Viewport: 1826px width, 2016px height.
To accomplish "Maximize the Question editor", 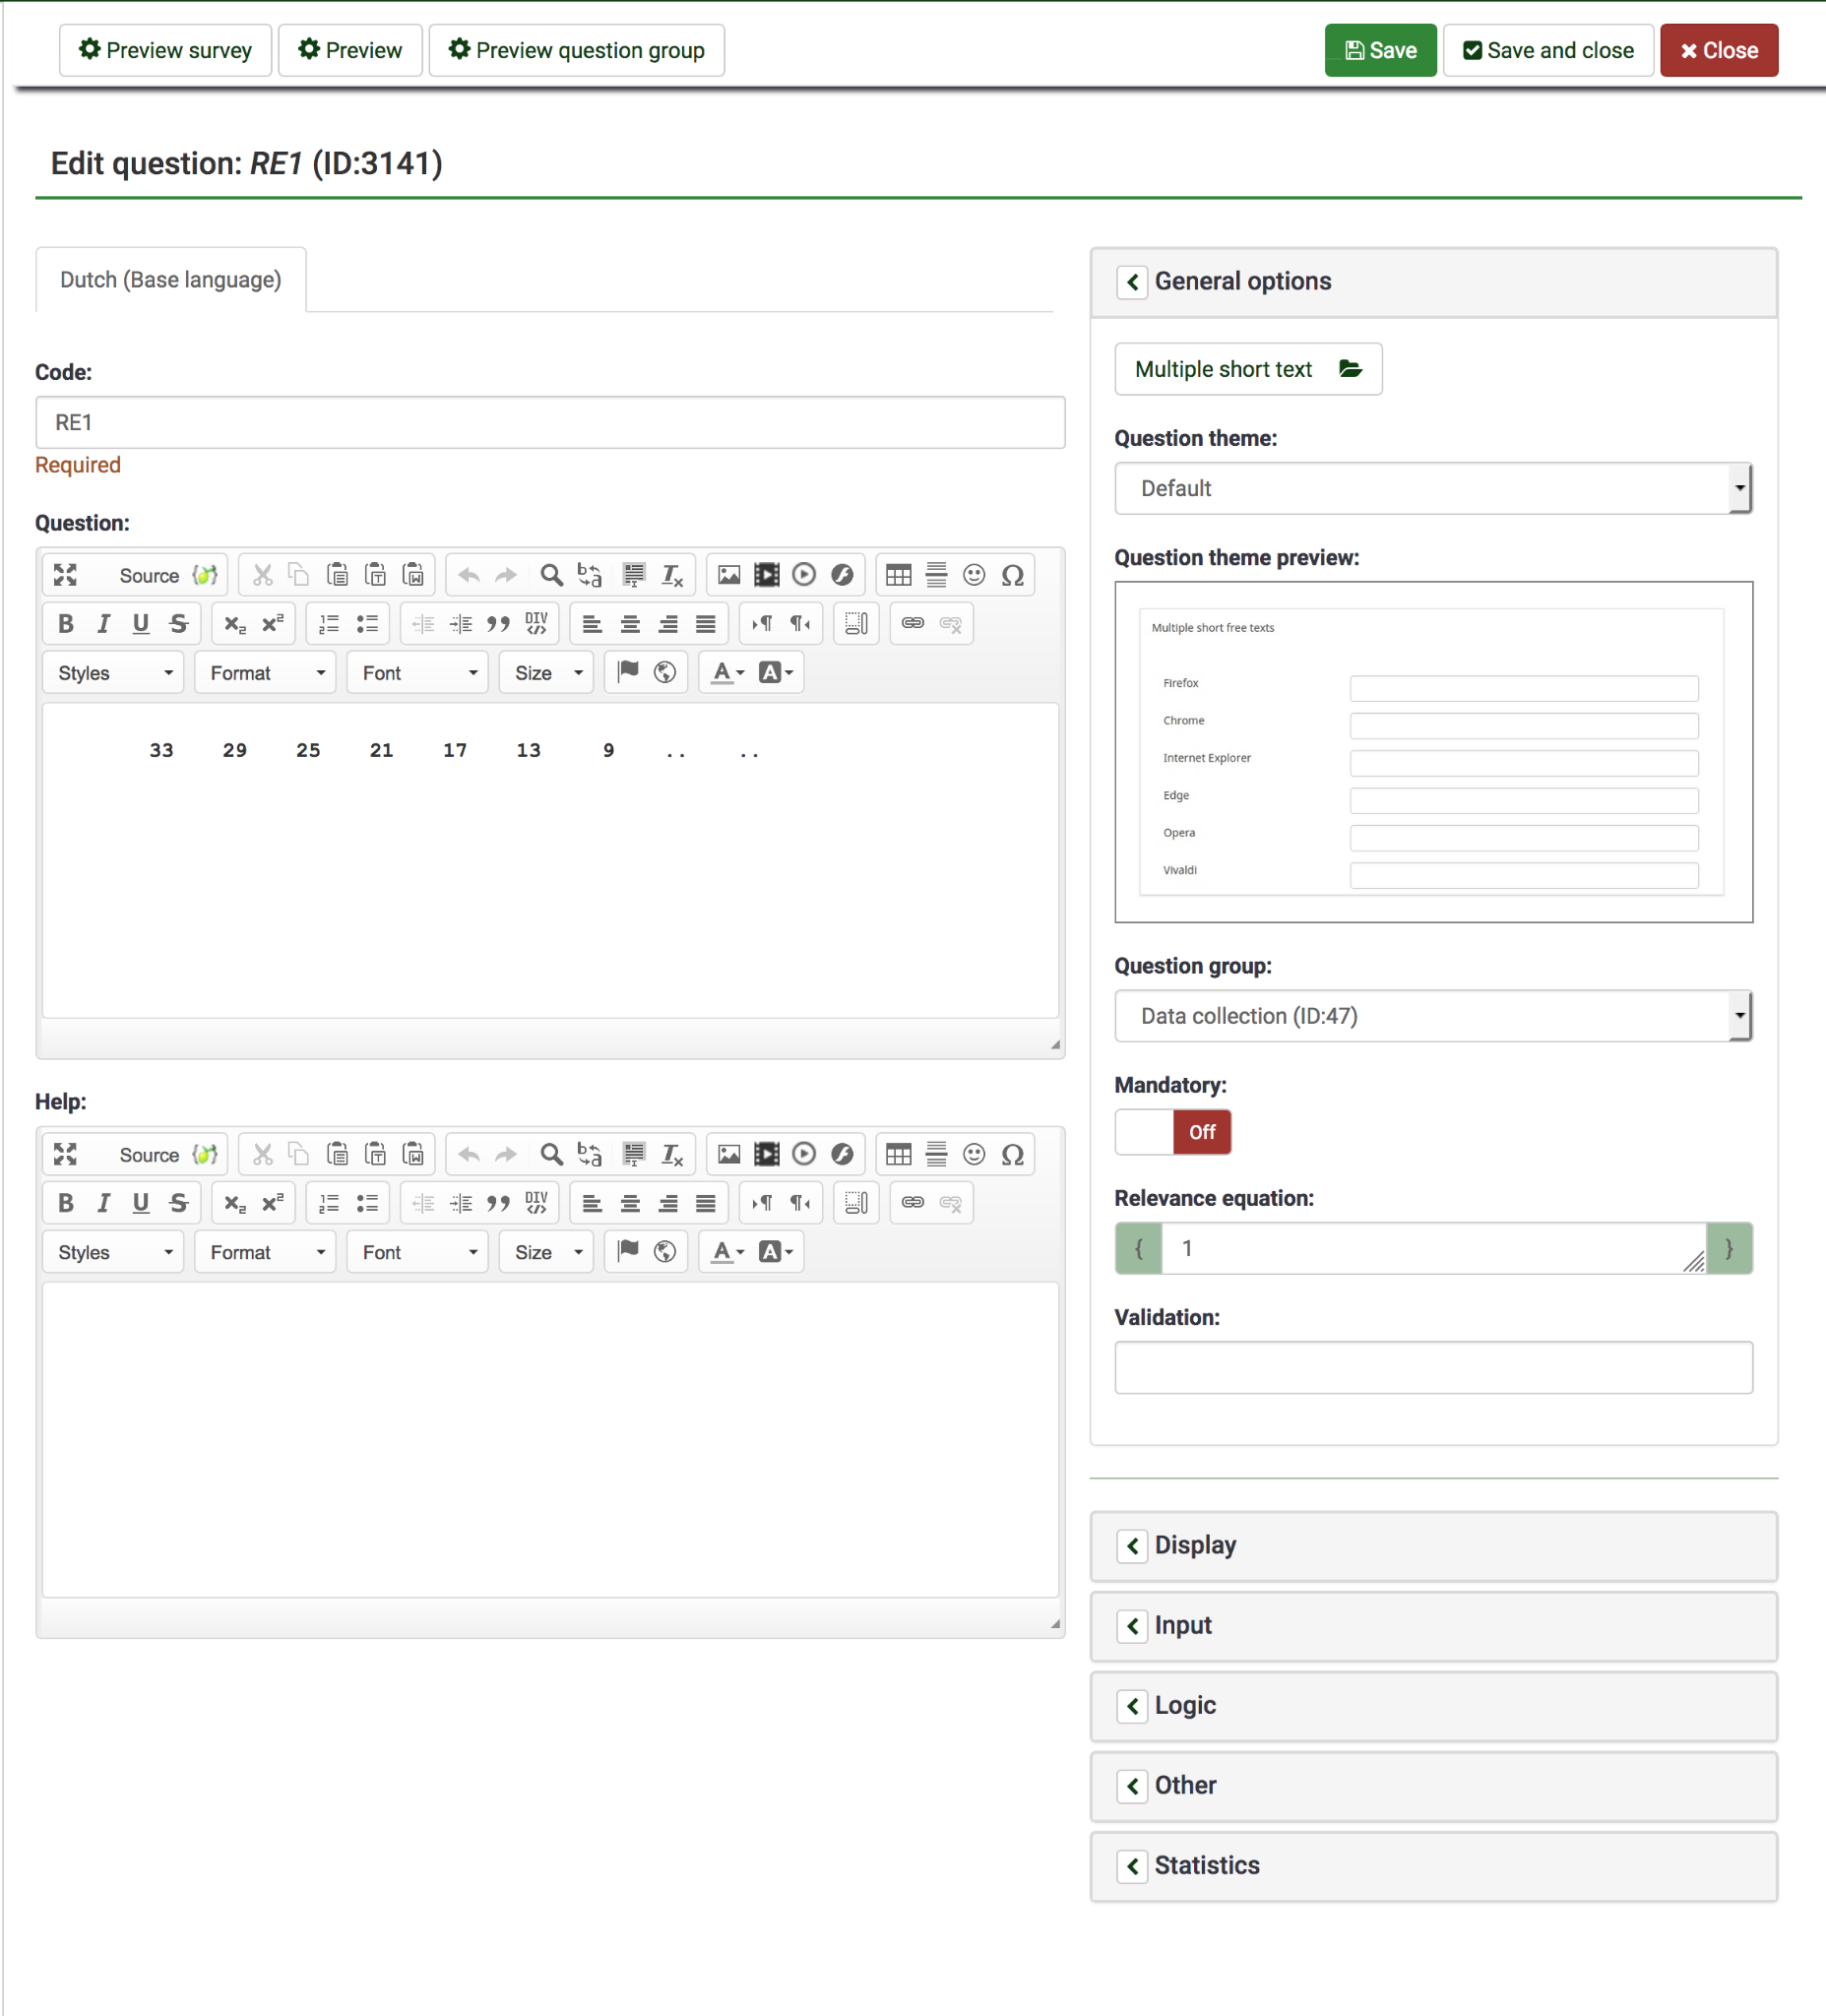I will point(66,575).
